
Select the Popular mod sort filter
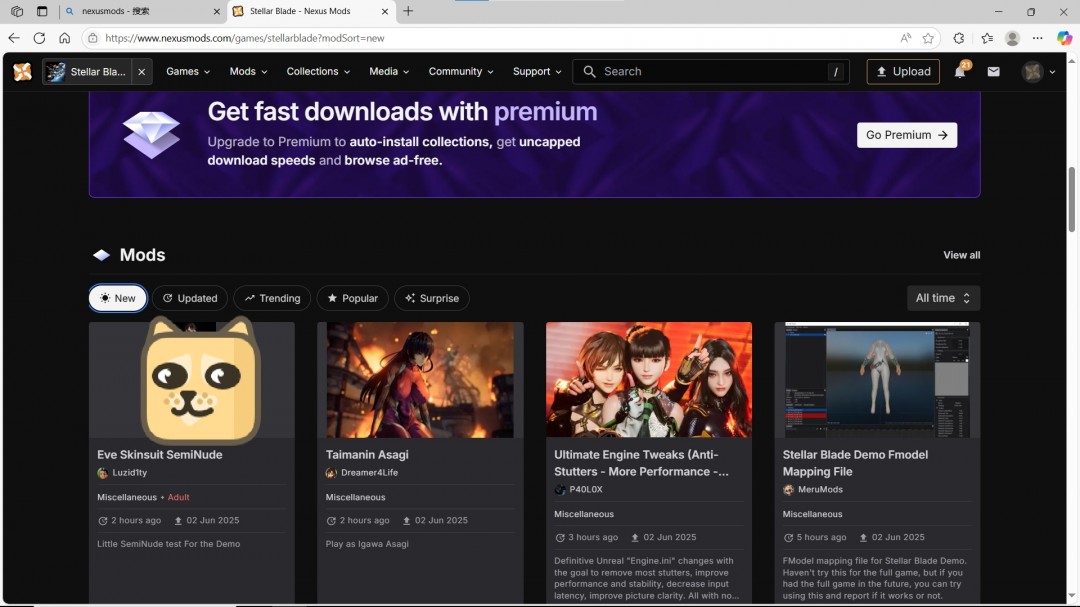(353, 298)
